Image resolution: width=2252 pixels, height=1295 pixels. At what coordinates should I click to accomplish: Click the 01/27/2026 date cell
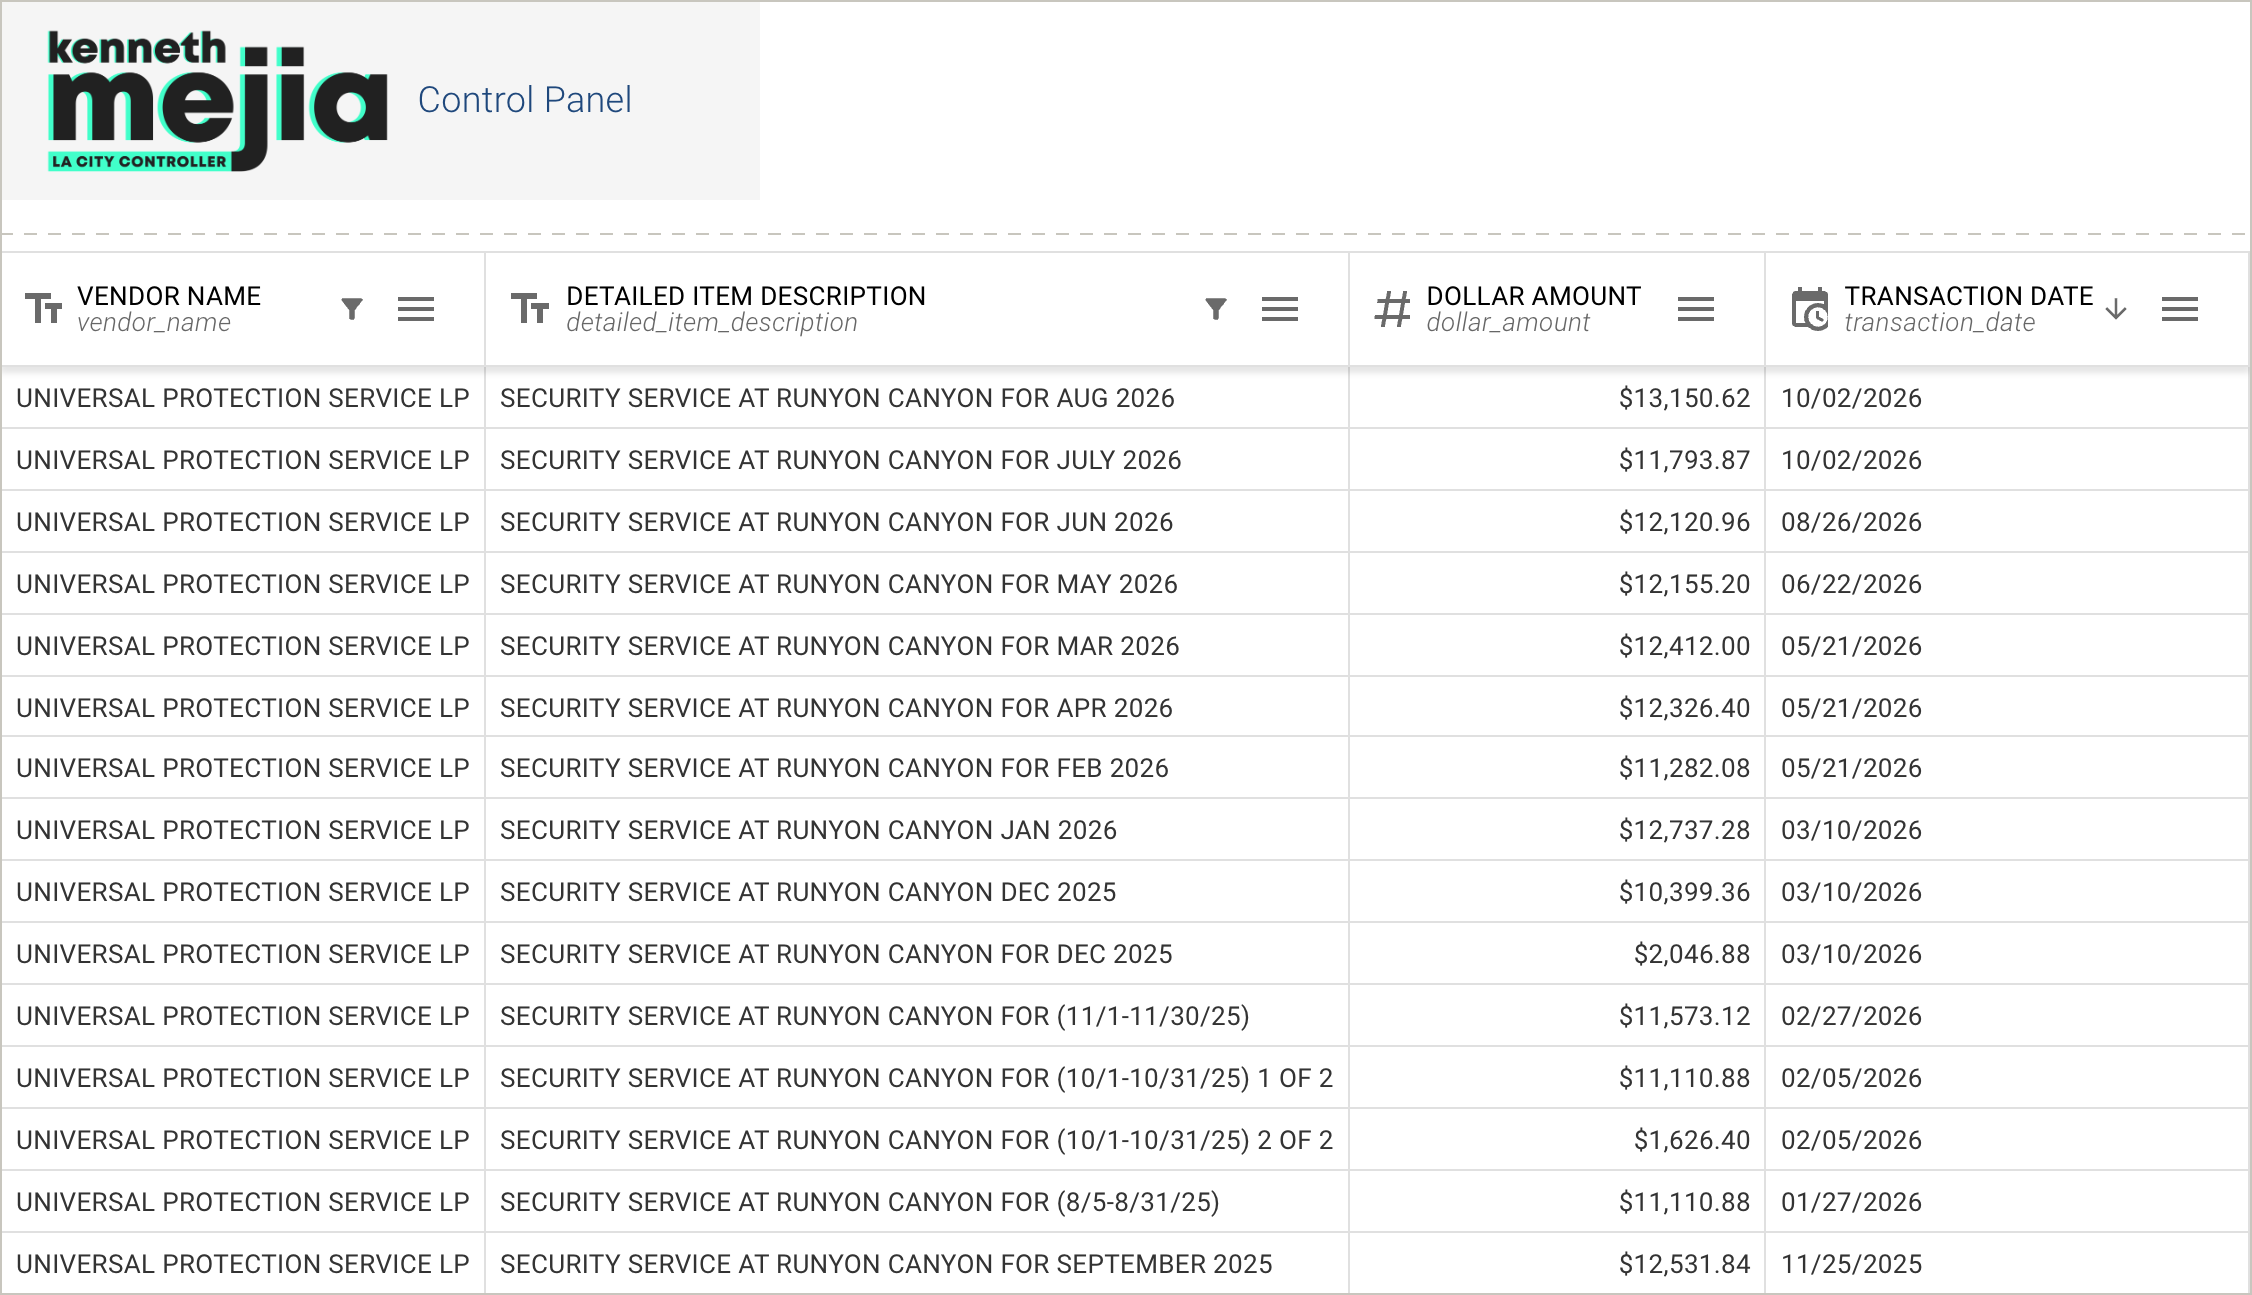point(2007,1202)
